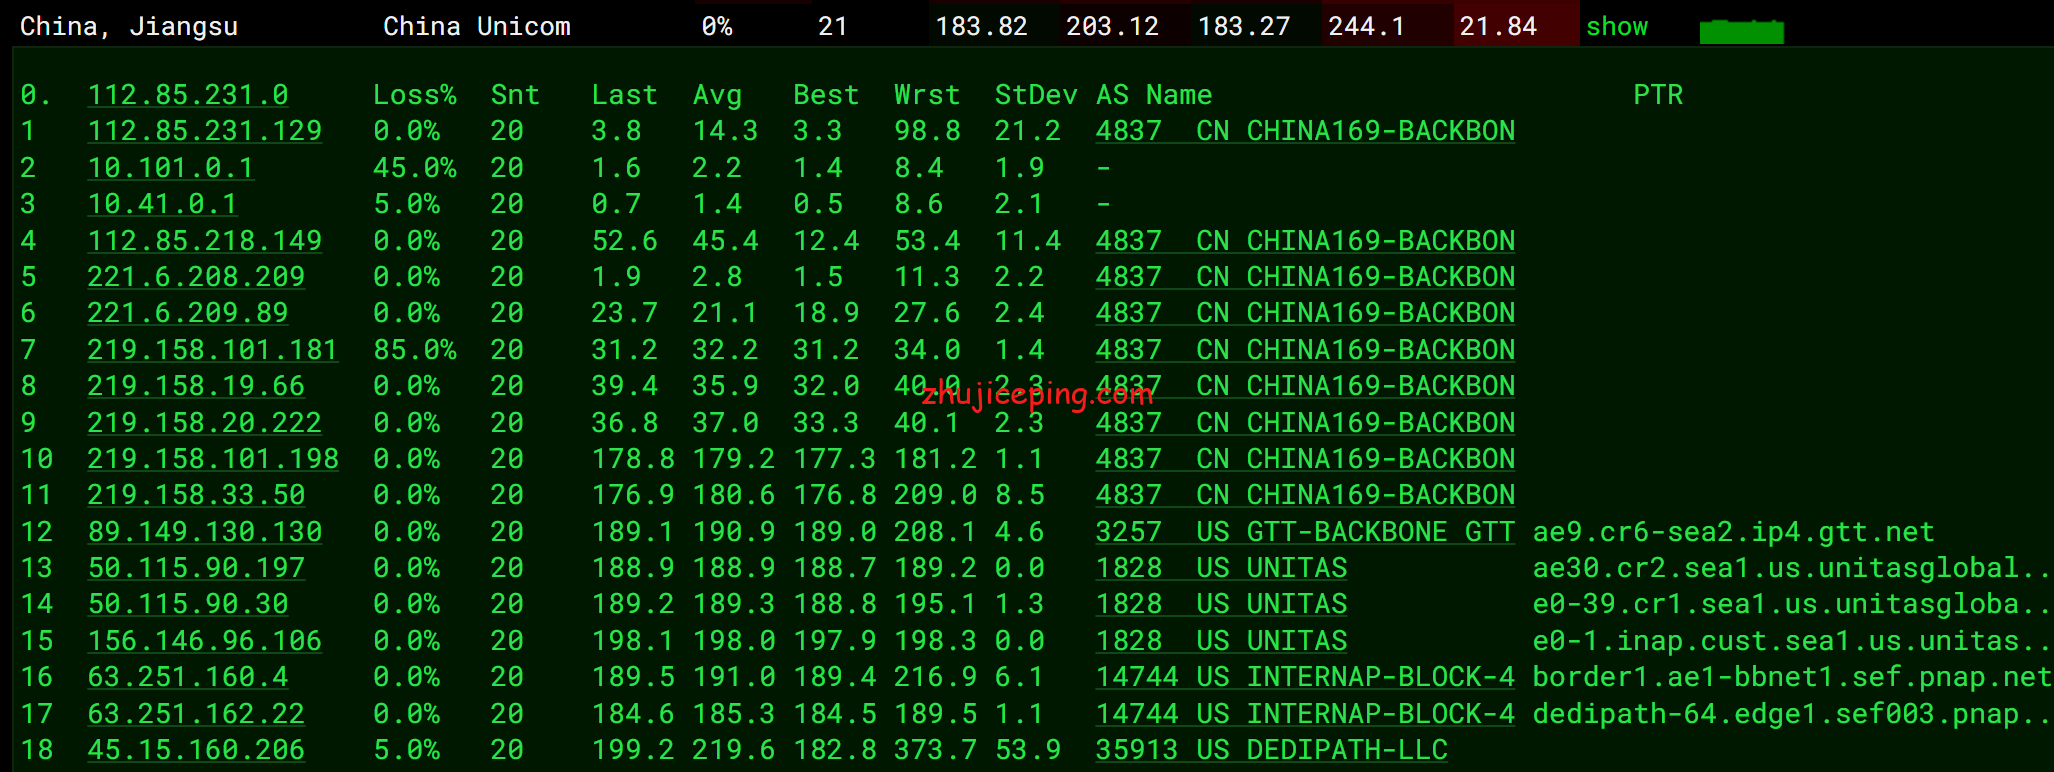Select the red-highlighted '244.1' value

(x=1366, y=26)
